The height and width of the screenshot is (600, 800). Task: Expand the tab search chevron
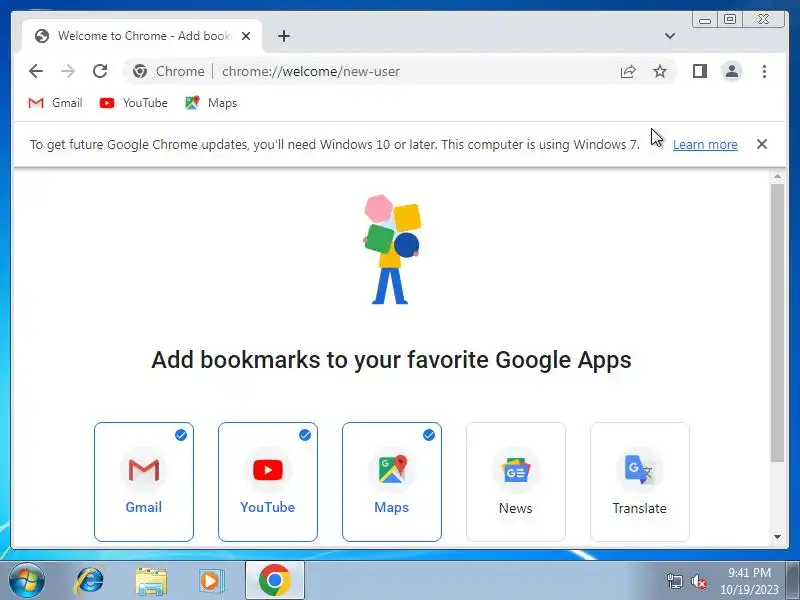[670, 36]
